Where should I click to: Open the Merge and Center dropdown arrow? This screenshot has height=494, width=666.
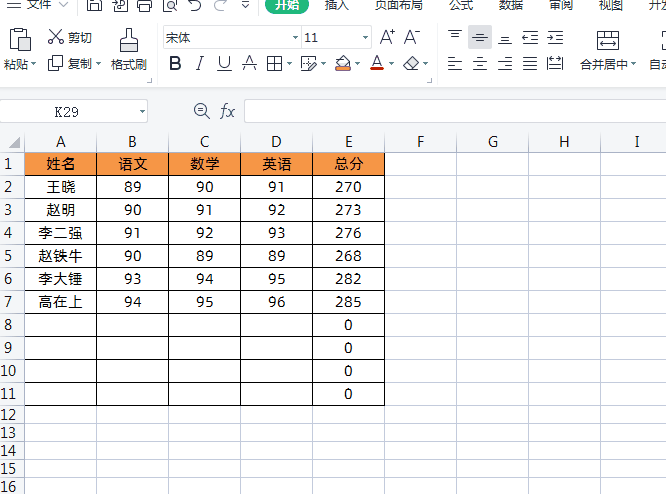tap(634, 64)
